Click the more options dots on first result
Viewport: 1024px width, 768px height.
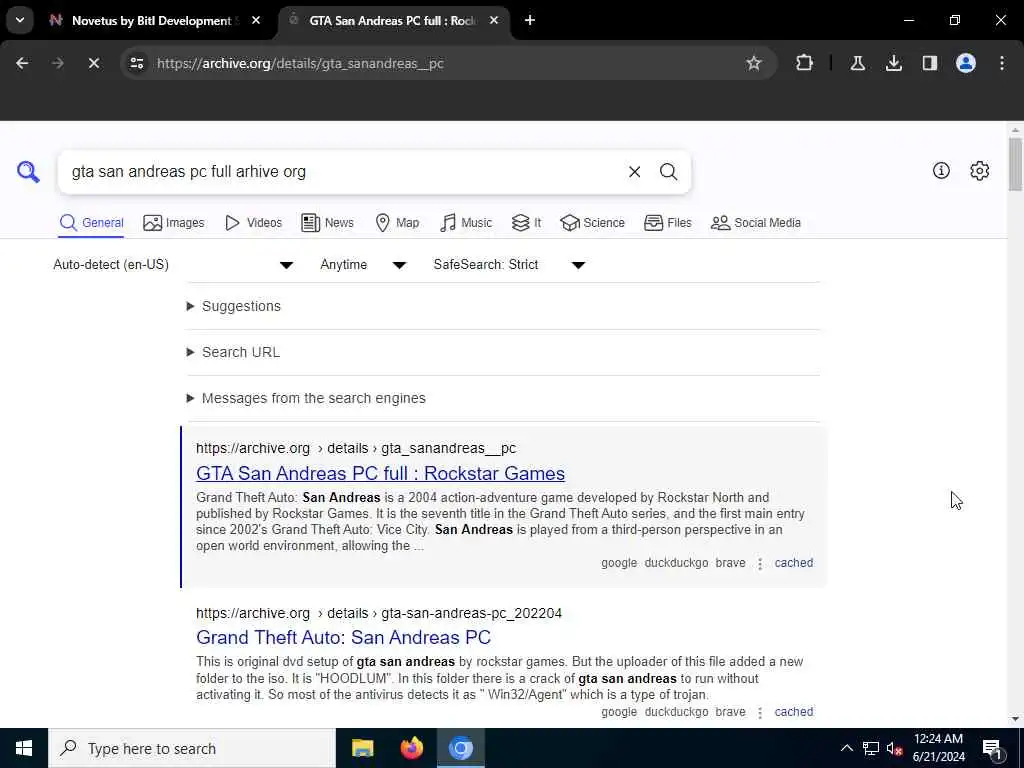pyautogui.click(x=760, y=564)
